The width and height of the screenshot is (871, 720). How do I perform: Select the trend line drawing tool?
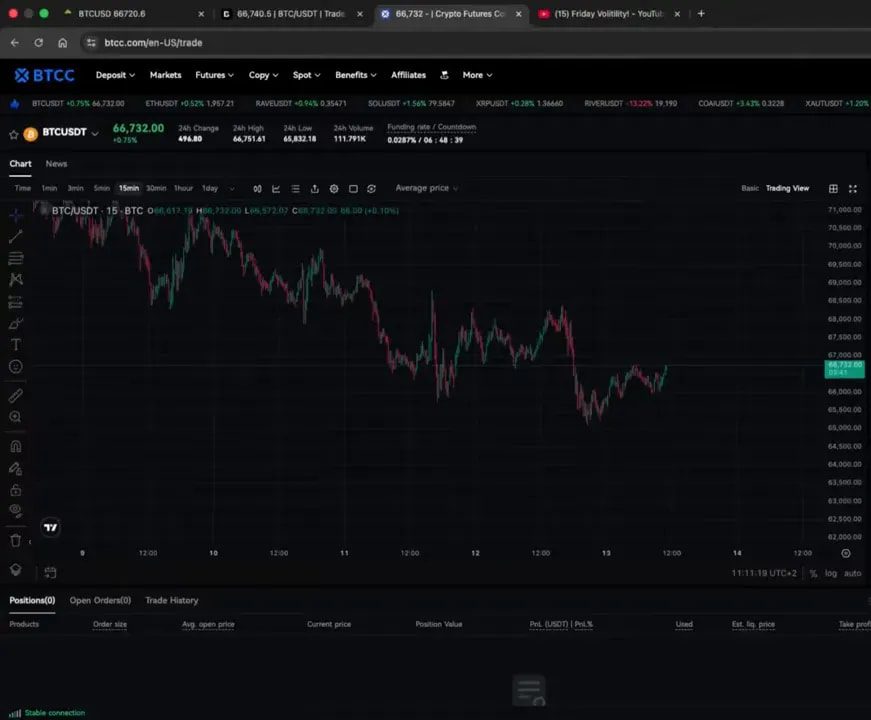(16, 236)
